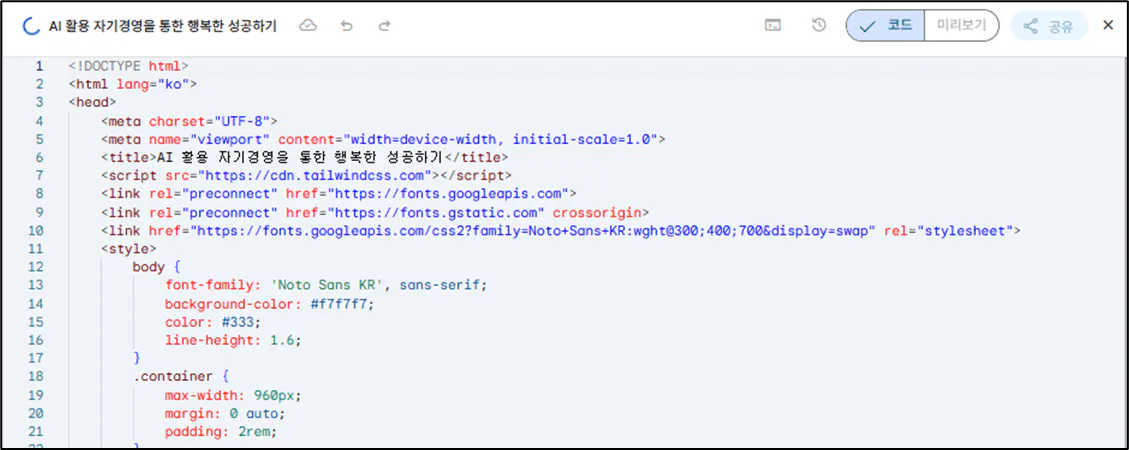Viewport: 1129px width, 450px height.
Task: Click the 'color: #333;' line
Action: tap(213, 322)
